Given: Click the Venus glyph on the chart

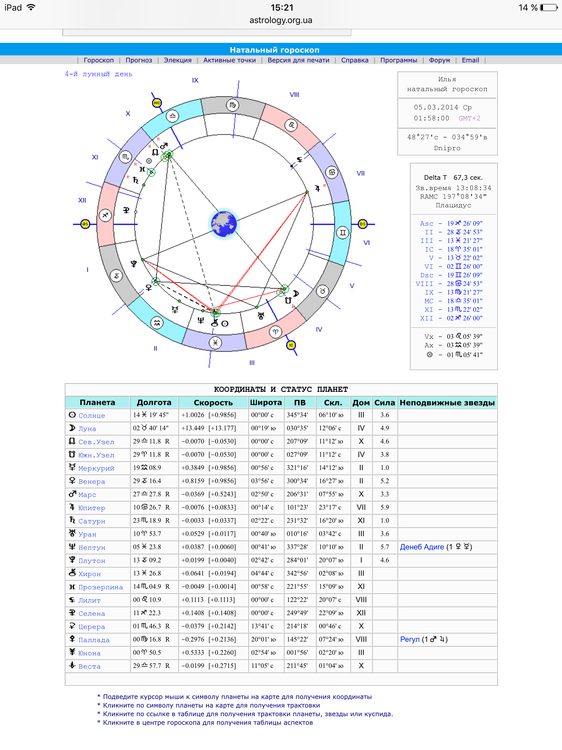Looking at the screenshot, I should 149,287.
